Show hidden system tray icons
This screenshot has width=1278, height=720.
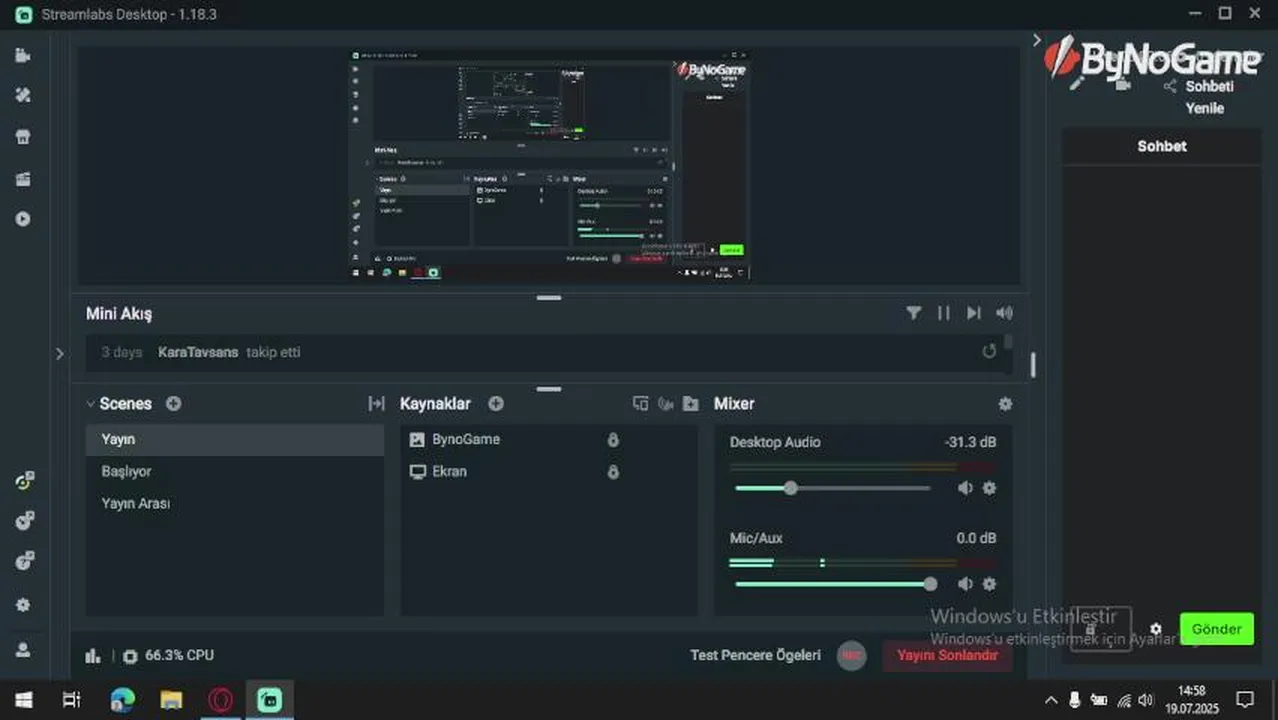click(x=1050, y=700)
